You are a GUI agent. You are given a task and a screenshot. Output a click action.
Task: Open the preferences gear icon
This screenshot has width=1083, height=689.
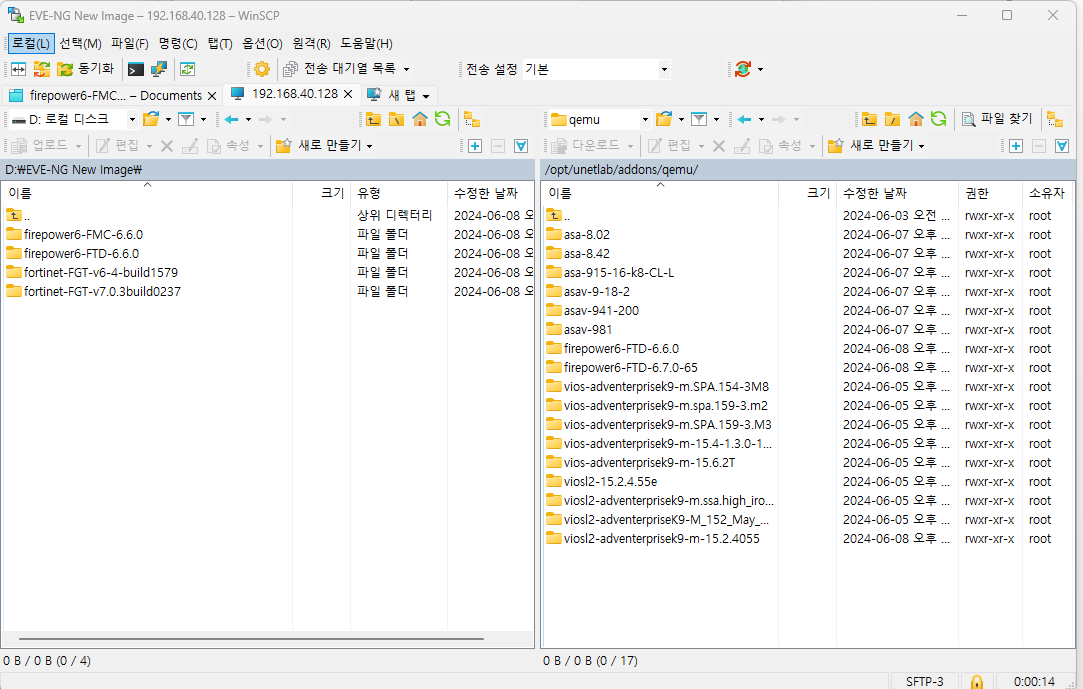pos(262,69)
